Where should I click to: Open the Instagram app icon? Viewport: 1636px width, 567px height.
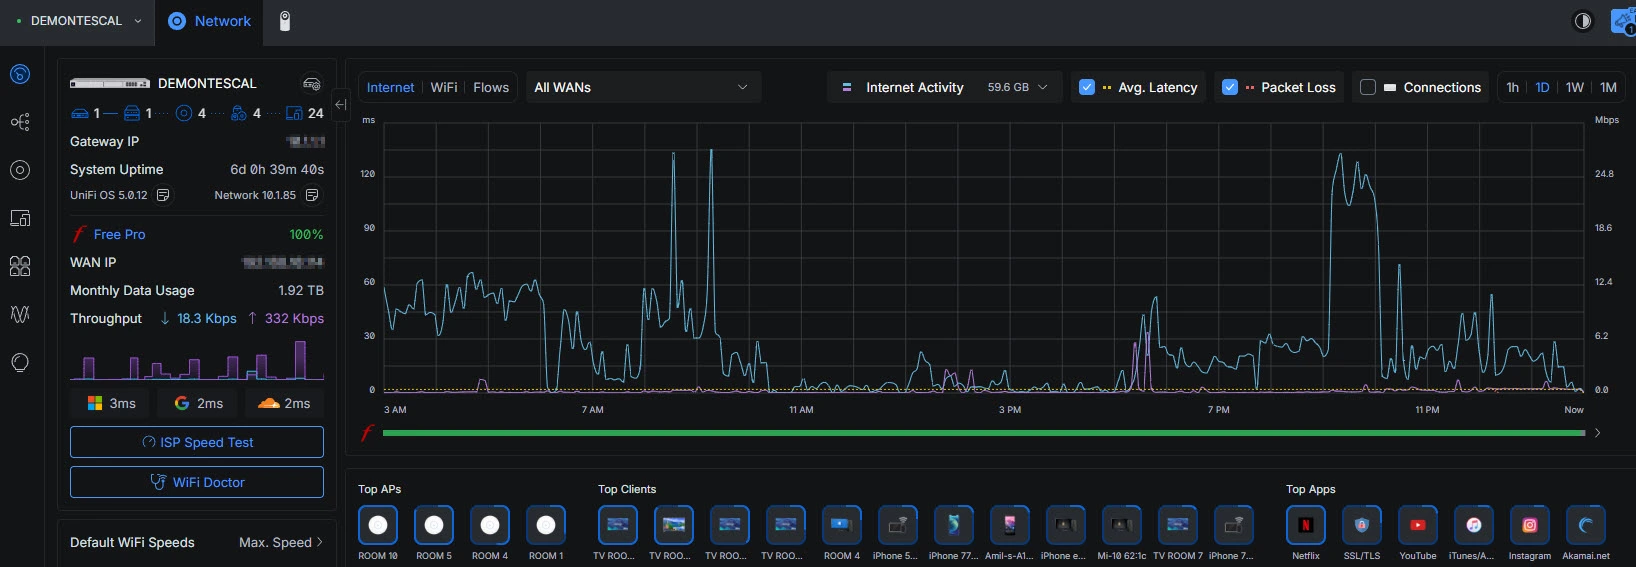(x=1530, y=525)
